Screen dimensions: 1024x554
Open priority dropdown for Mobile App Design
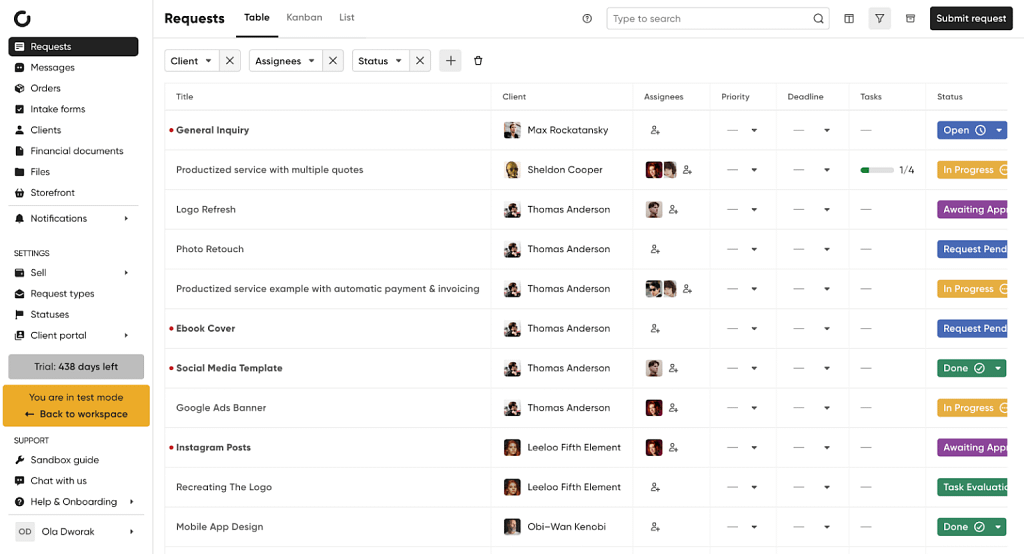coord(754,527)
